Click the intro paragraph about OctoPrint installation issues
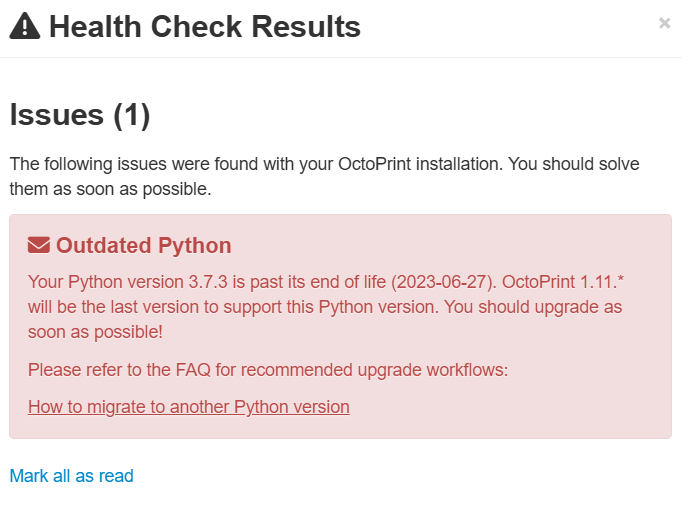This screenshot has width=682, height=527. click(x=324, y=177)
